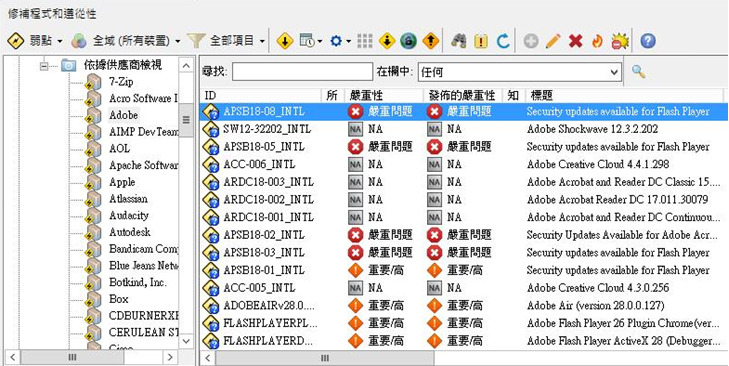Select the Apple vendor in tree
This screenshot has height=366, width=729.
coord(122,182)
